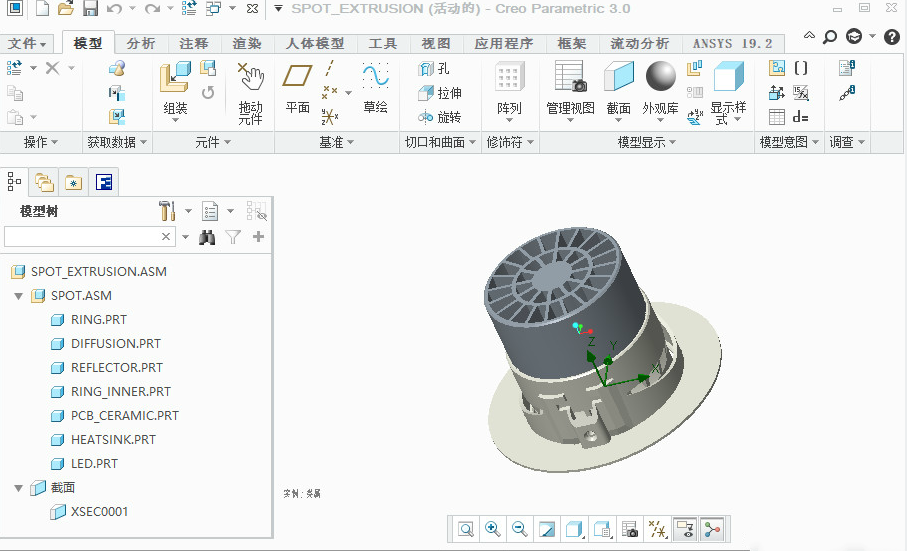Image resolution: width=907 pixels, height=551 pixels.
Task: Collapse the 截面 section node
Action: [x=18, y=488]
